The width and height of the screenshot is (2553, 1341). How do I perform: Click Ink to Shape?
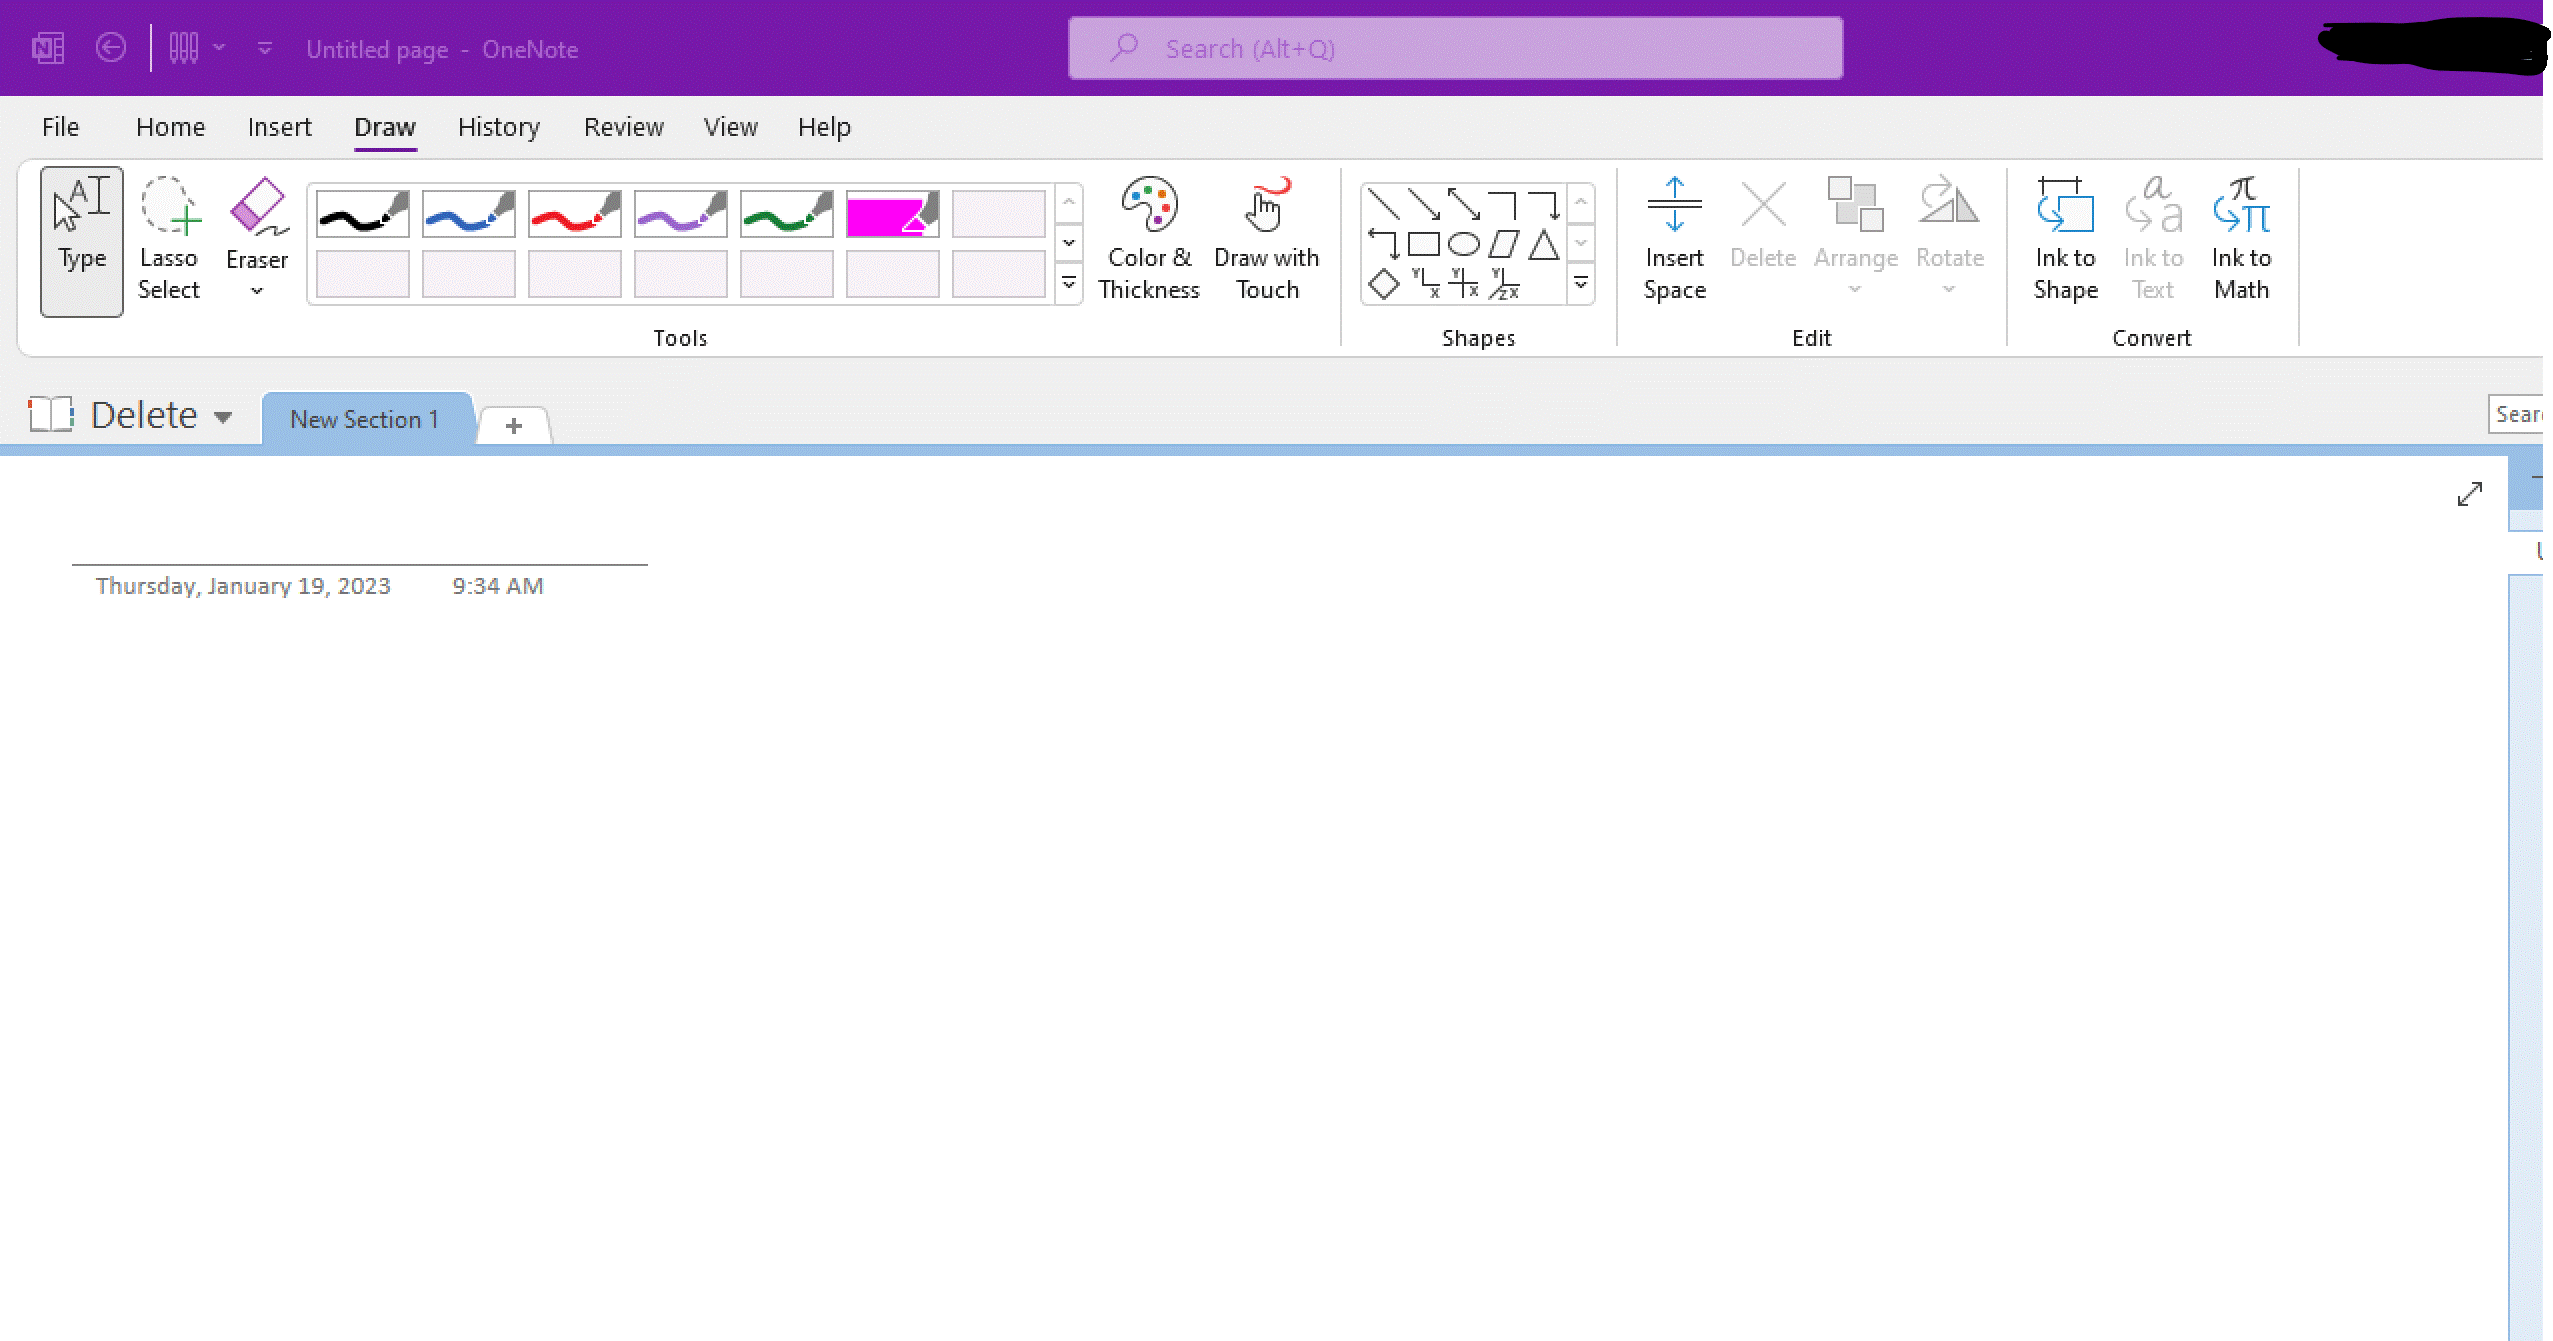click(x=2066, y=241)
